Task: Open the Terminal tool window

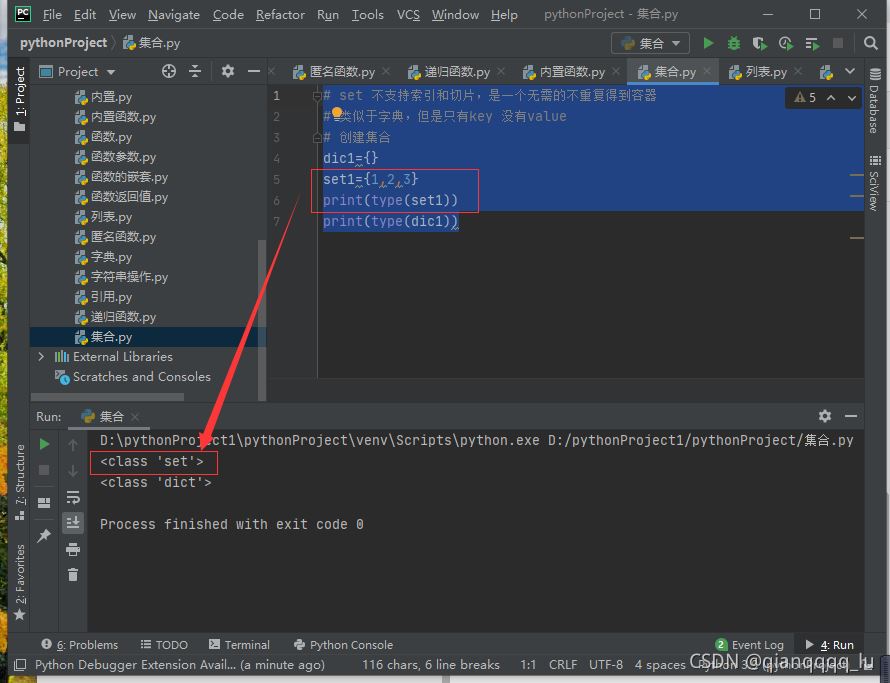Action: [x=239, y=645]
